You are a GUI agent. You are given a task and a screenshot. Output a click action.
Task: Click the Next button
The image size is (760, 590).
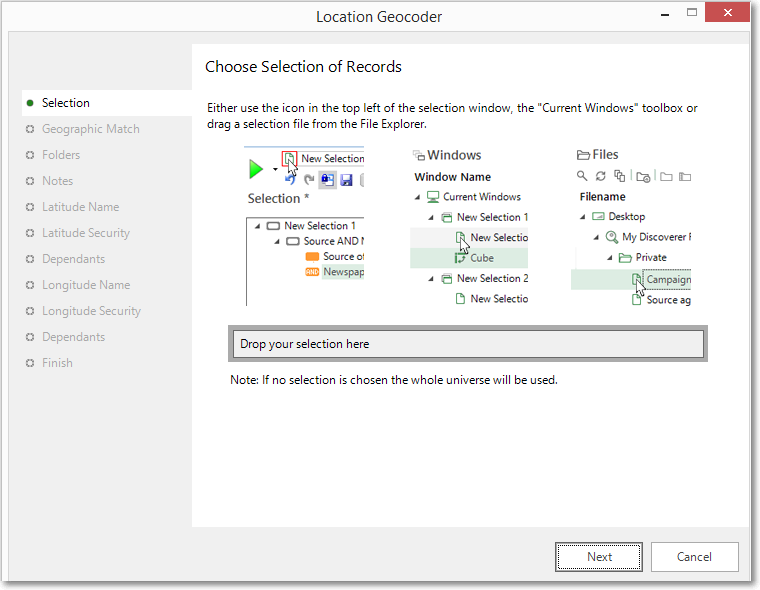click(x=599, y=557)
